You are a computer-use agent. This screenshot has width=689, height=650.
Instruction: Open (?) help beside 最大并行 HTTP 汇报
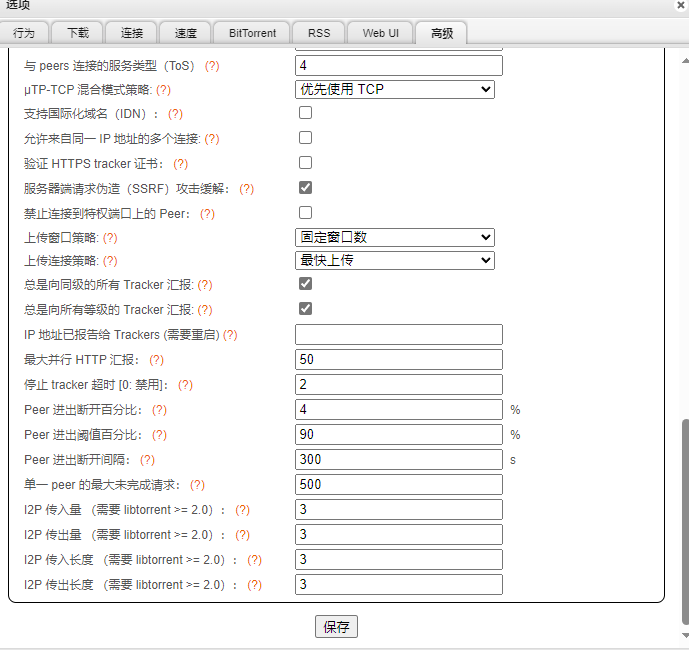tap(156, 360)
